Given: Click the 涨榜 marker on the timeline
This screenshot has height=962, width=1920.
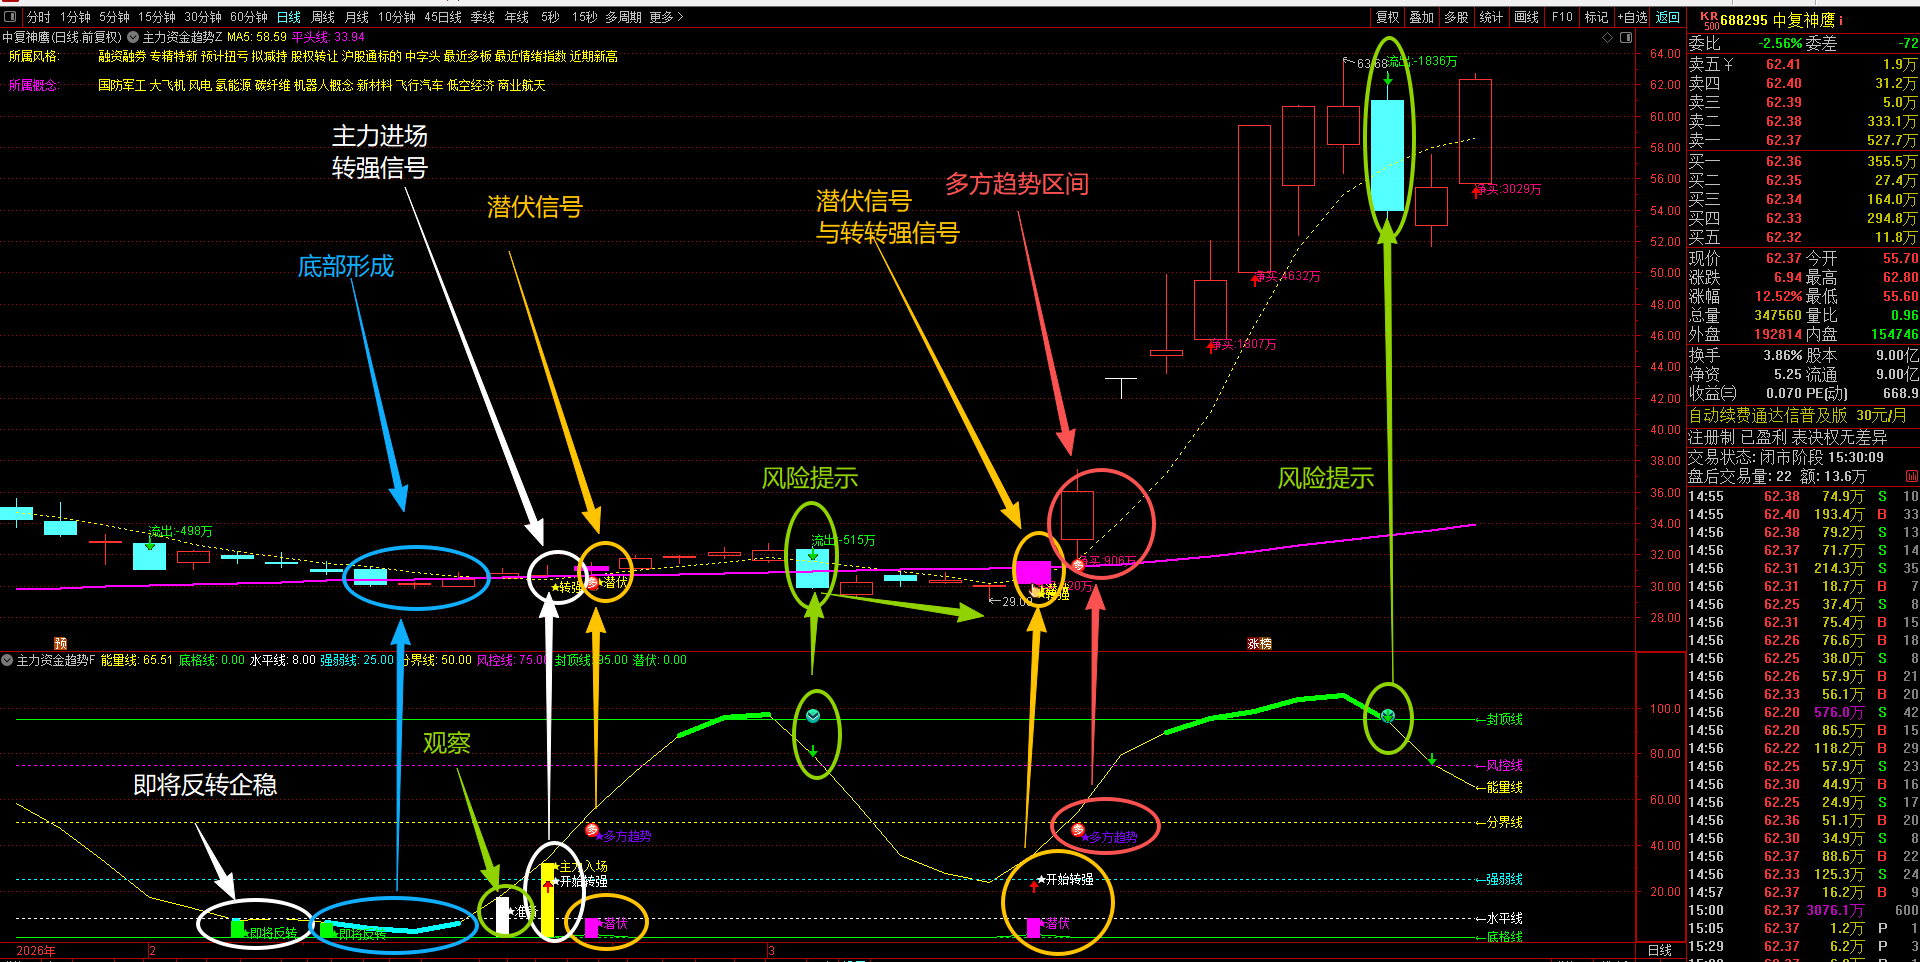Looking at the screenshot, I should click(x=1259, y=643).
